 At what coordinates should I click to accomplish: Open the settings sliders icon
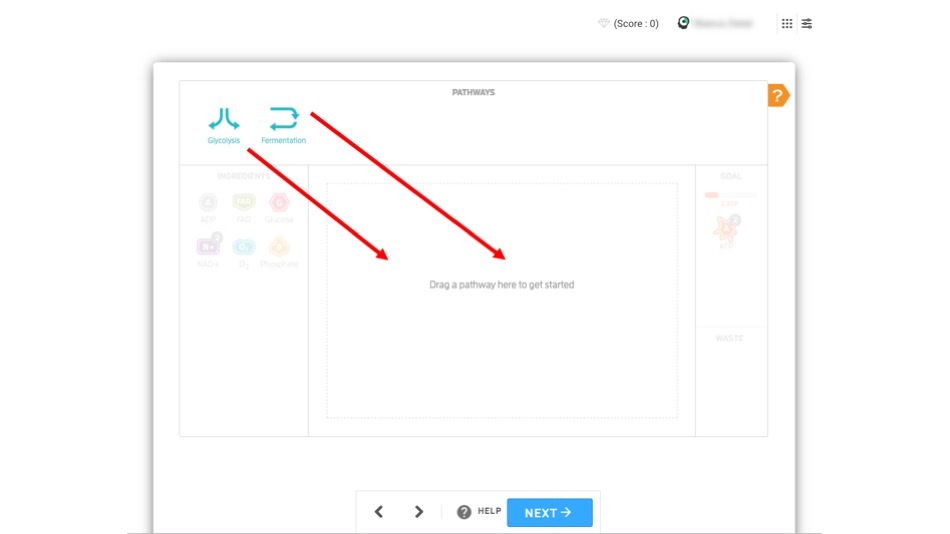point(806,24)
